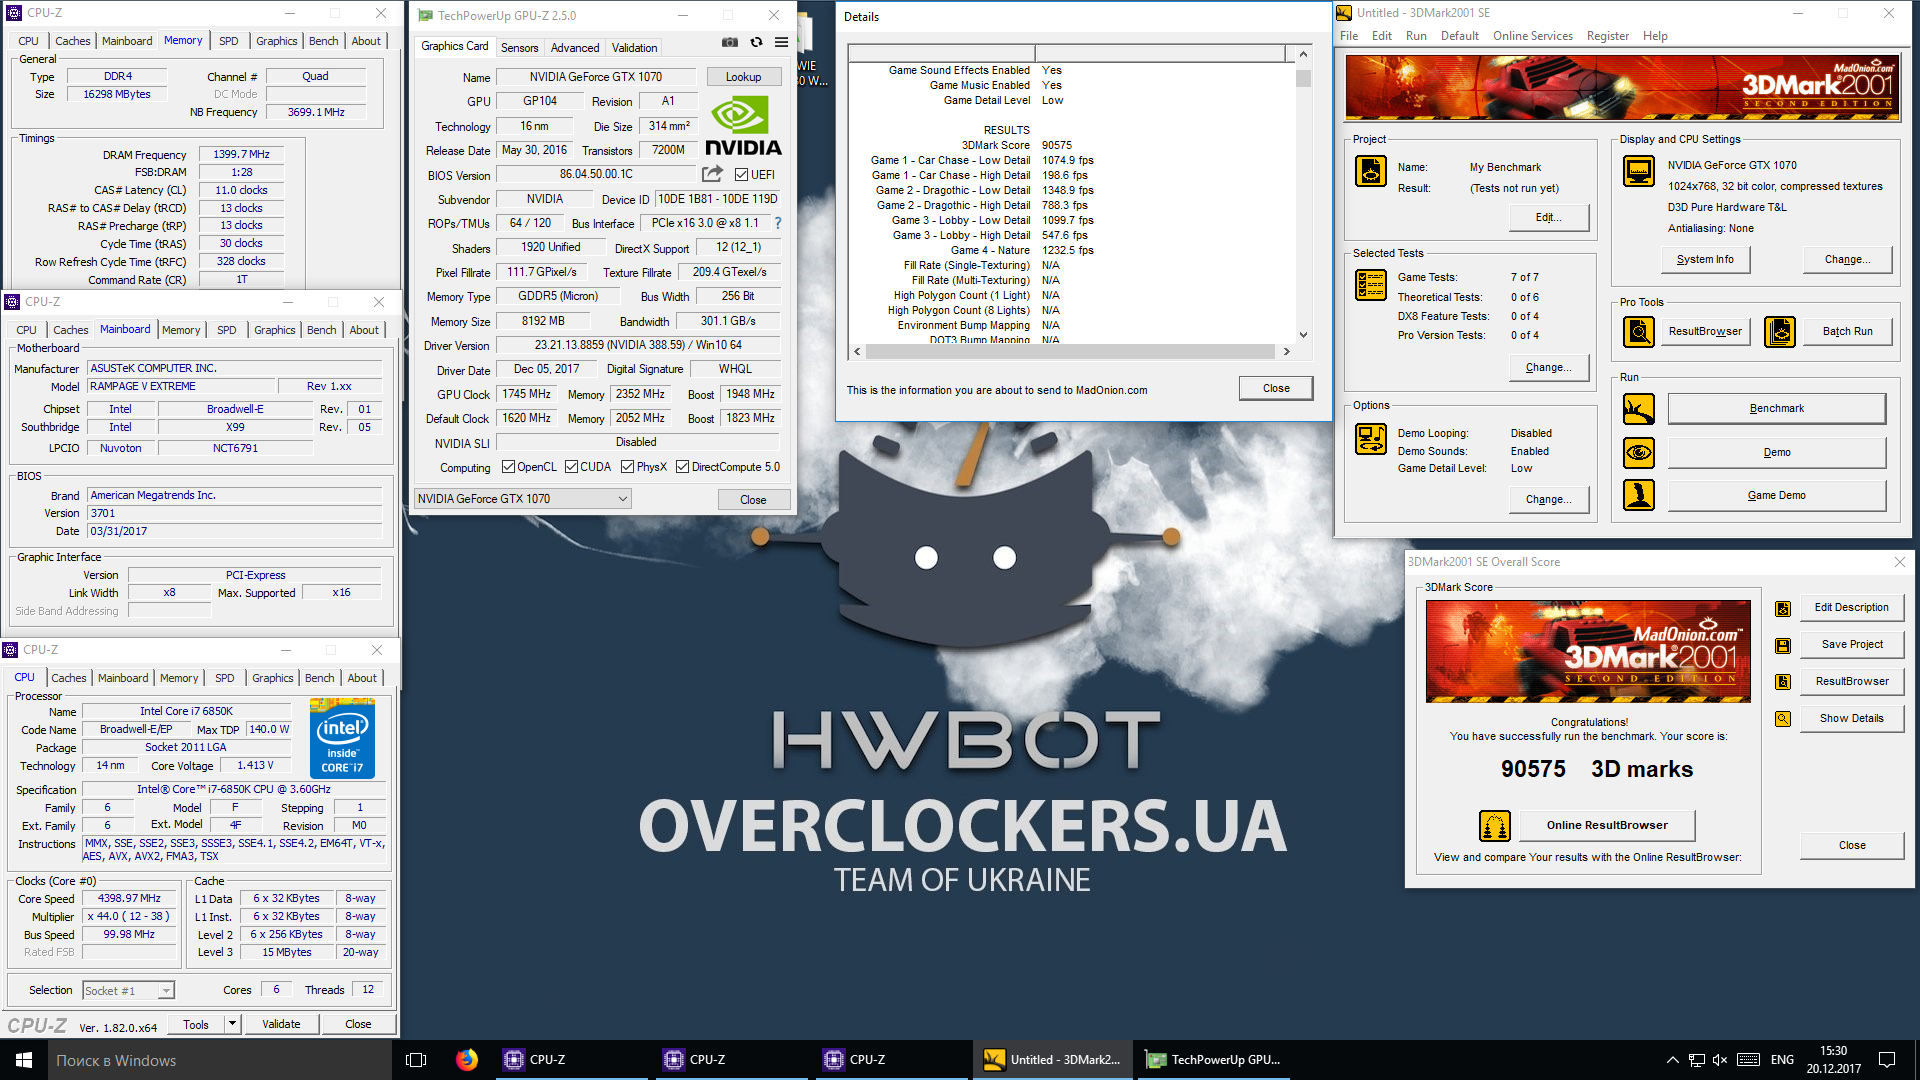The height and width of the screenshot is (1080, 1920).
Task: Click the Online ResultBrowser yellow icon
Action: click(1494, 826)
